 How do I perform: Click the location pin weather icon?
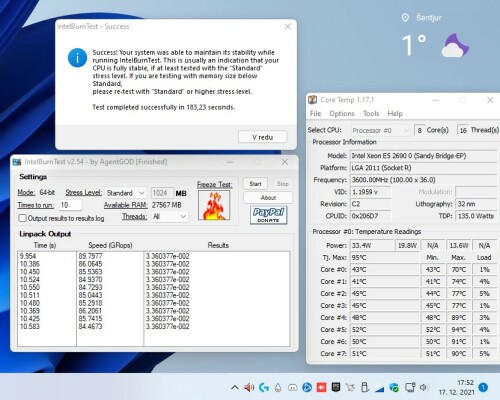click(405, 18)
